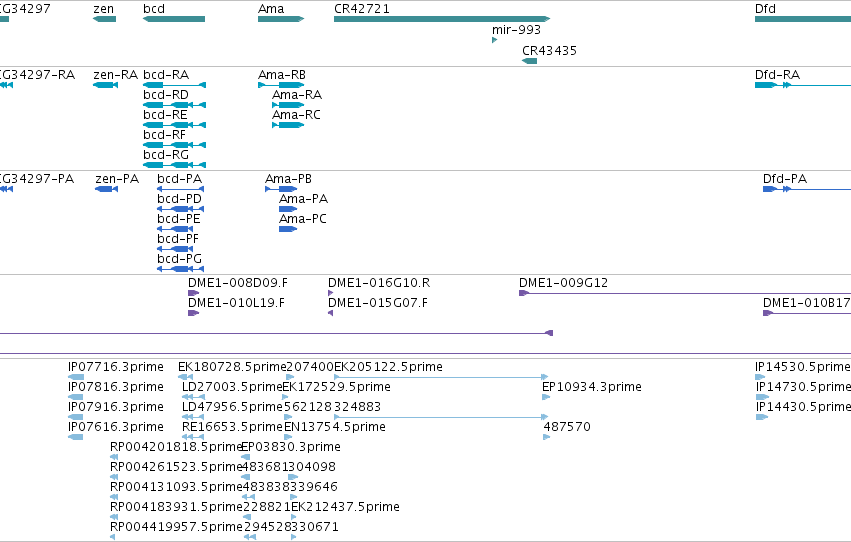This screenshot has height=542, width=851.
Task: Select the RP004201818.5prime EST
Action: click(x=114, y=457)
